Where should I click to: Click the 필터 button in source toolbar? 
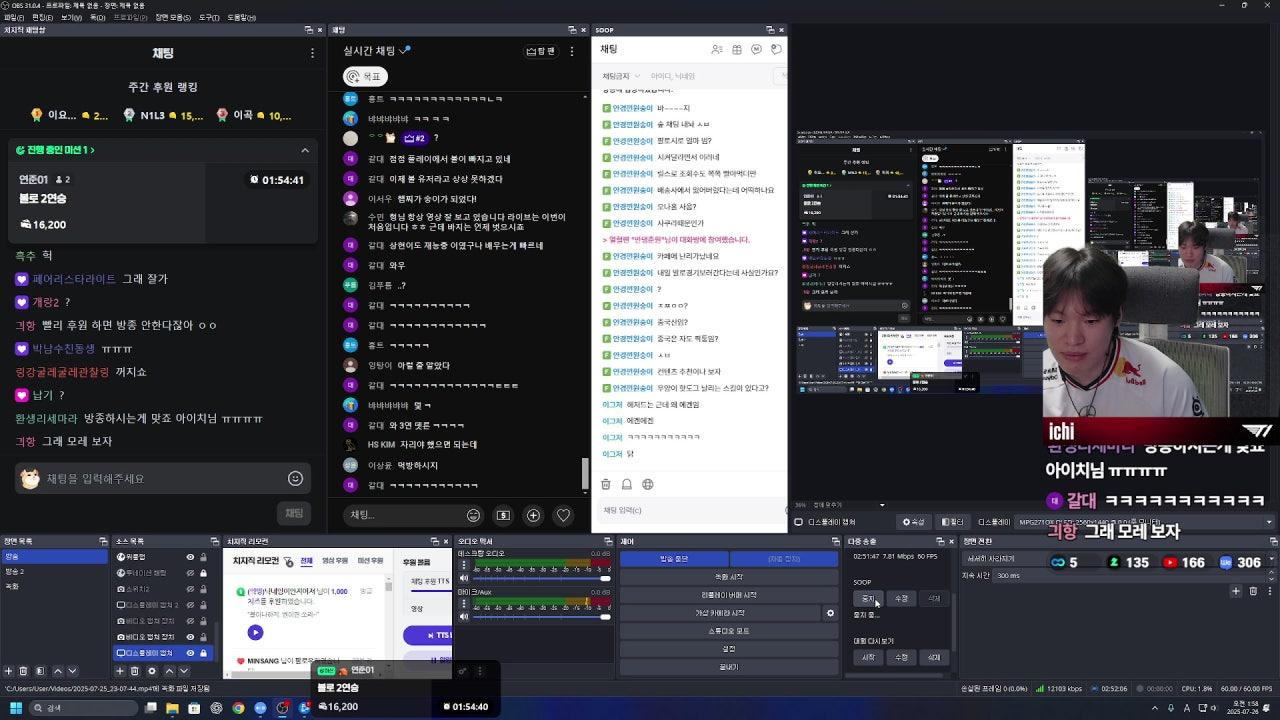pos(953,522)
